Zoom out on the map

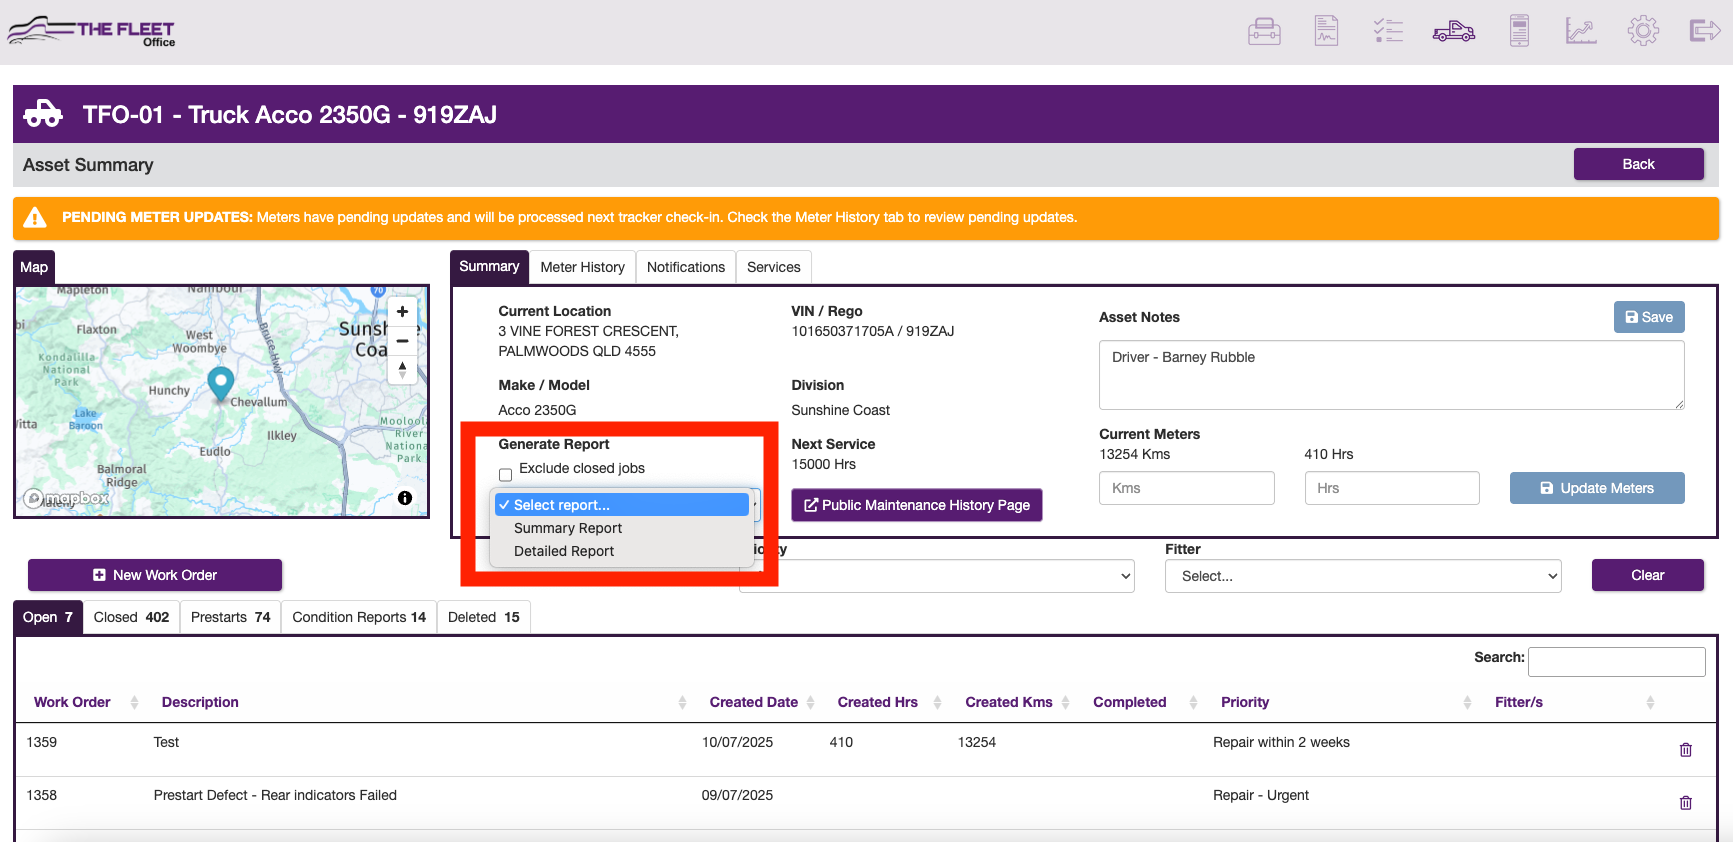click(402, 341)
